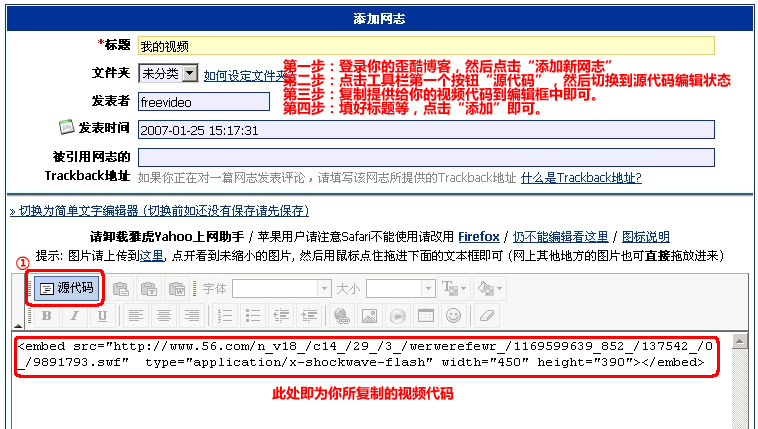Image resolution: width=758 pixels, height=429 pixels.
Task: Click the center align icon
Action: [164, 316]
